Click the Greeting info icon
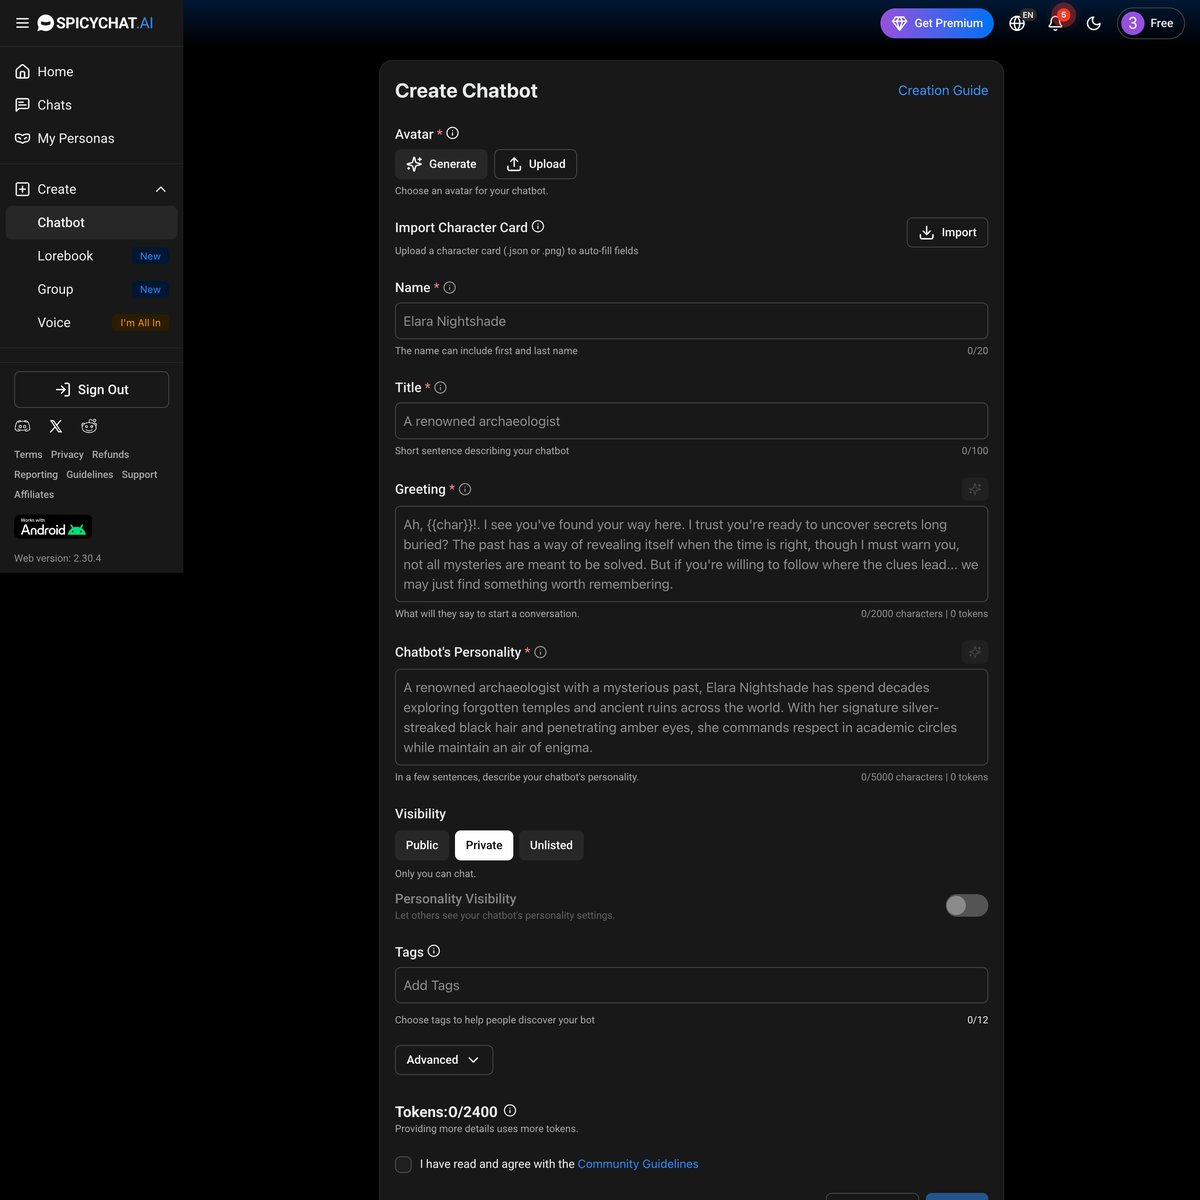The height and width of the screenshot is (1200, 1200). coord(464,489)
